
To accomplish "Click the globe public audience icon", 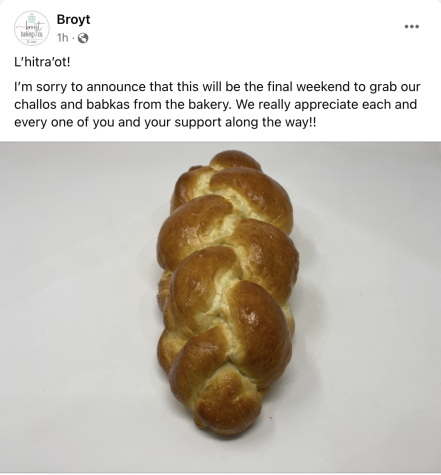I will pyautogui.click(x=83, y=38).
